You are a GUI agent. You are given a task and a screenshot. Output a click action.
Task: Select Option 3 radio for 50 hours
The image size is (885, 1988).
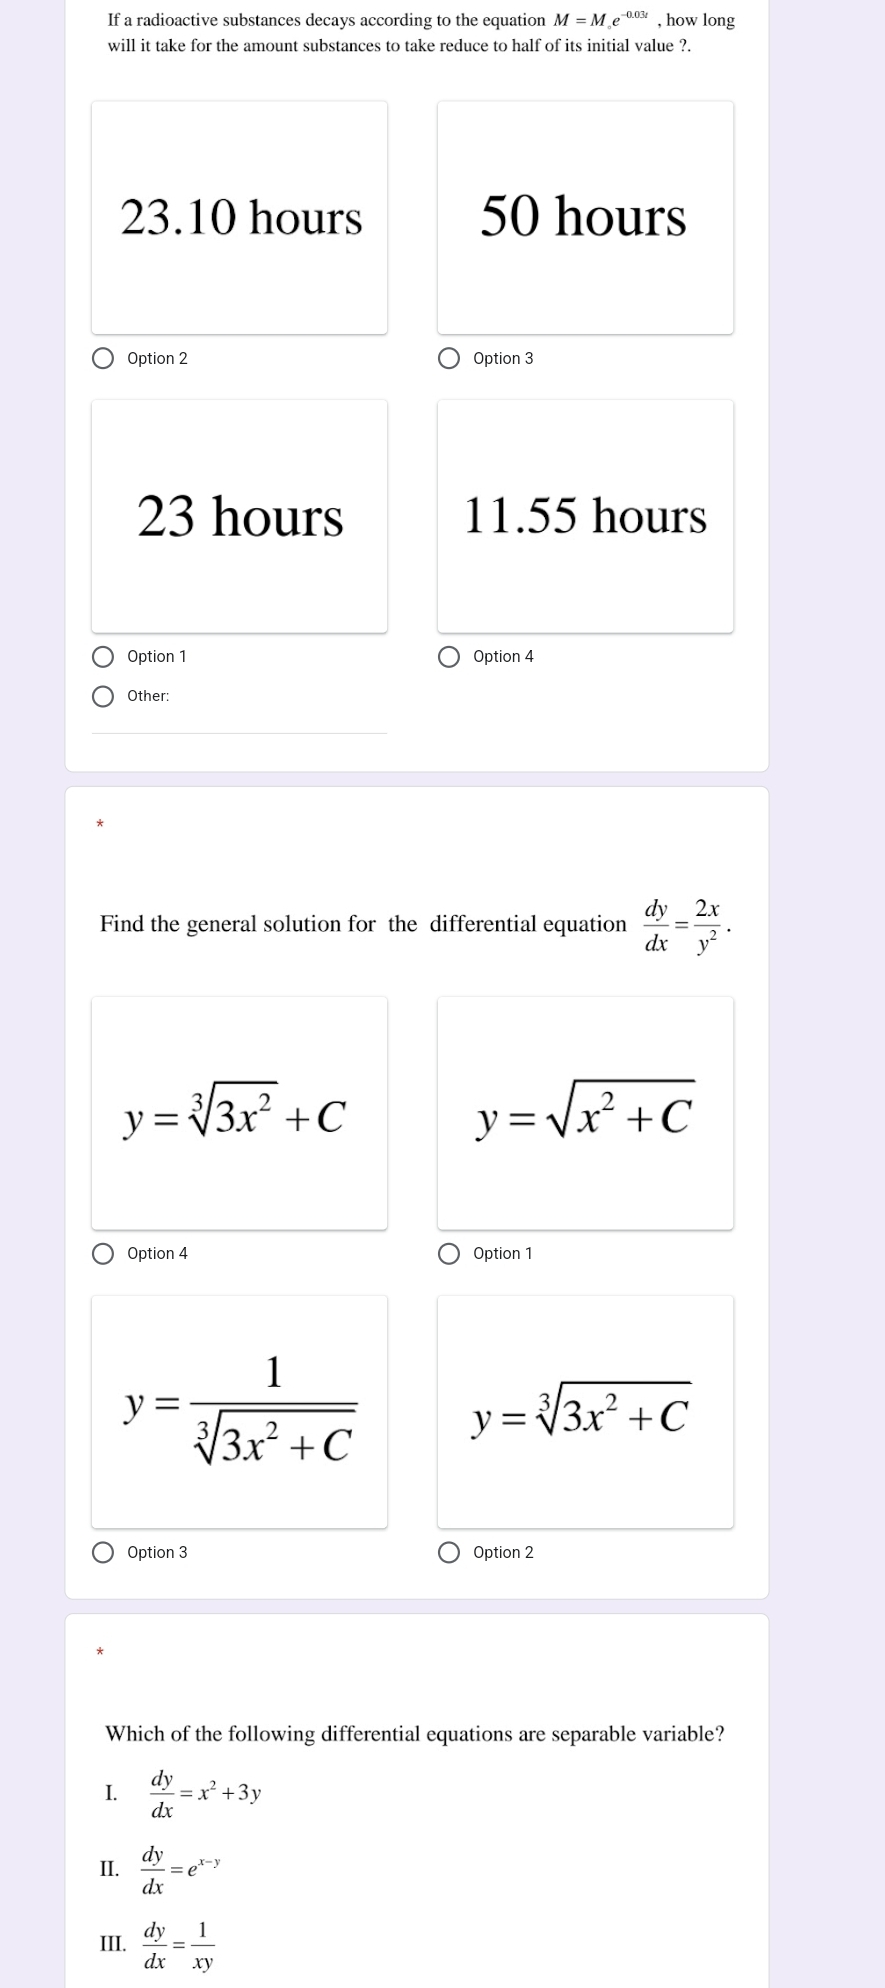[x=449, y=359]
